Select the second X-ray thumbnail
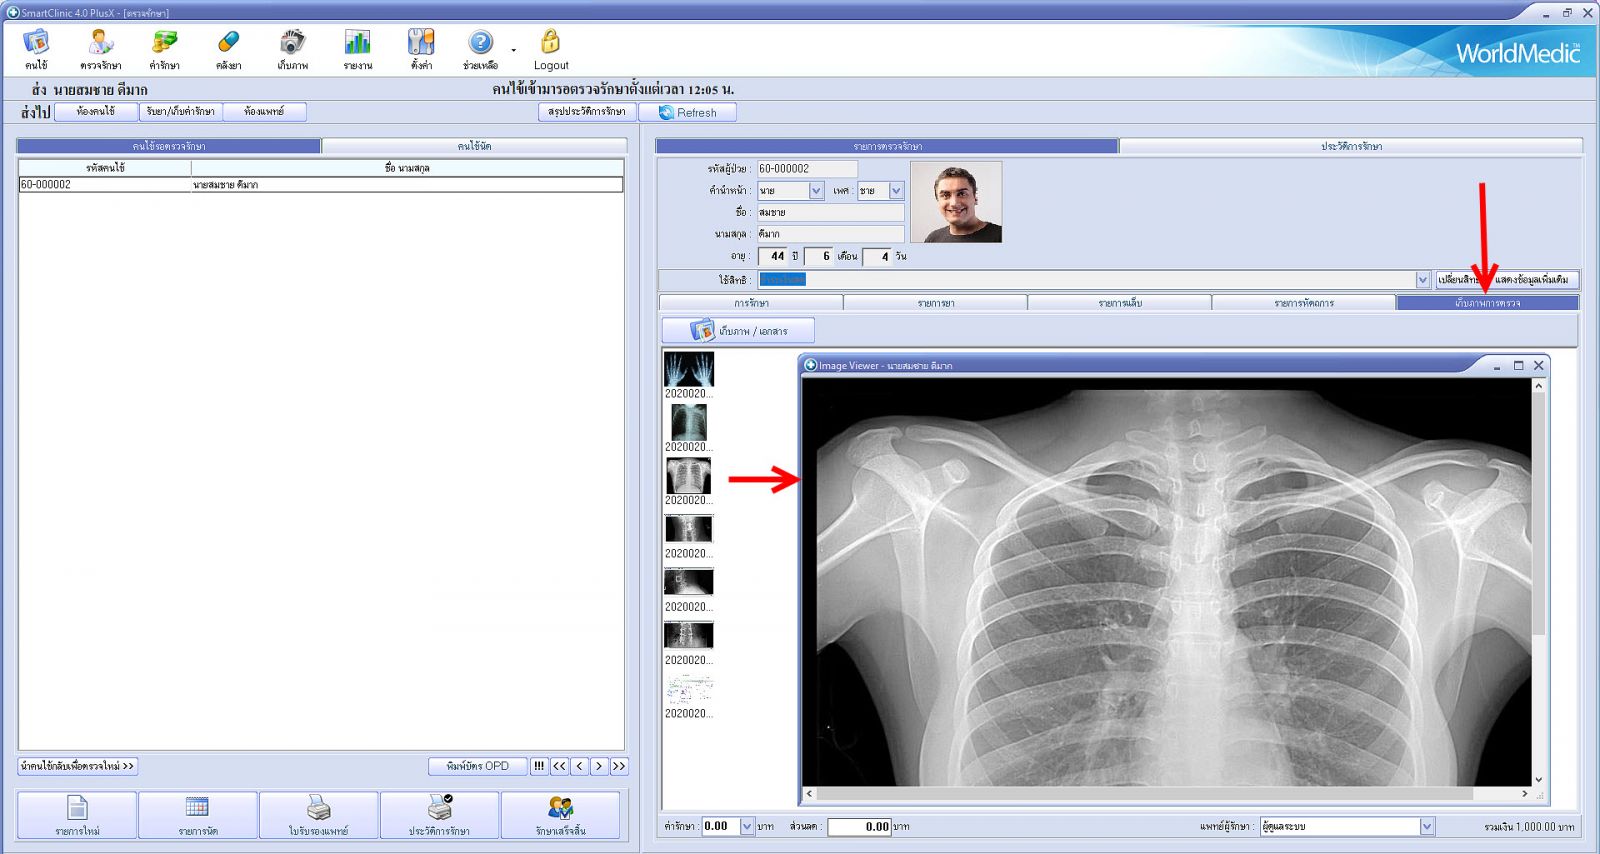 (689, 423)
